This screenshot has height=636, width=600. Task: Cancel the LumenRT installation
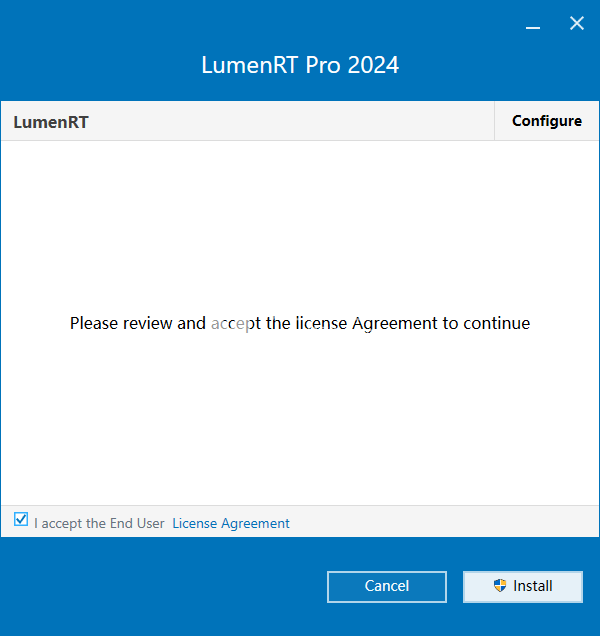tap(387, 587)
